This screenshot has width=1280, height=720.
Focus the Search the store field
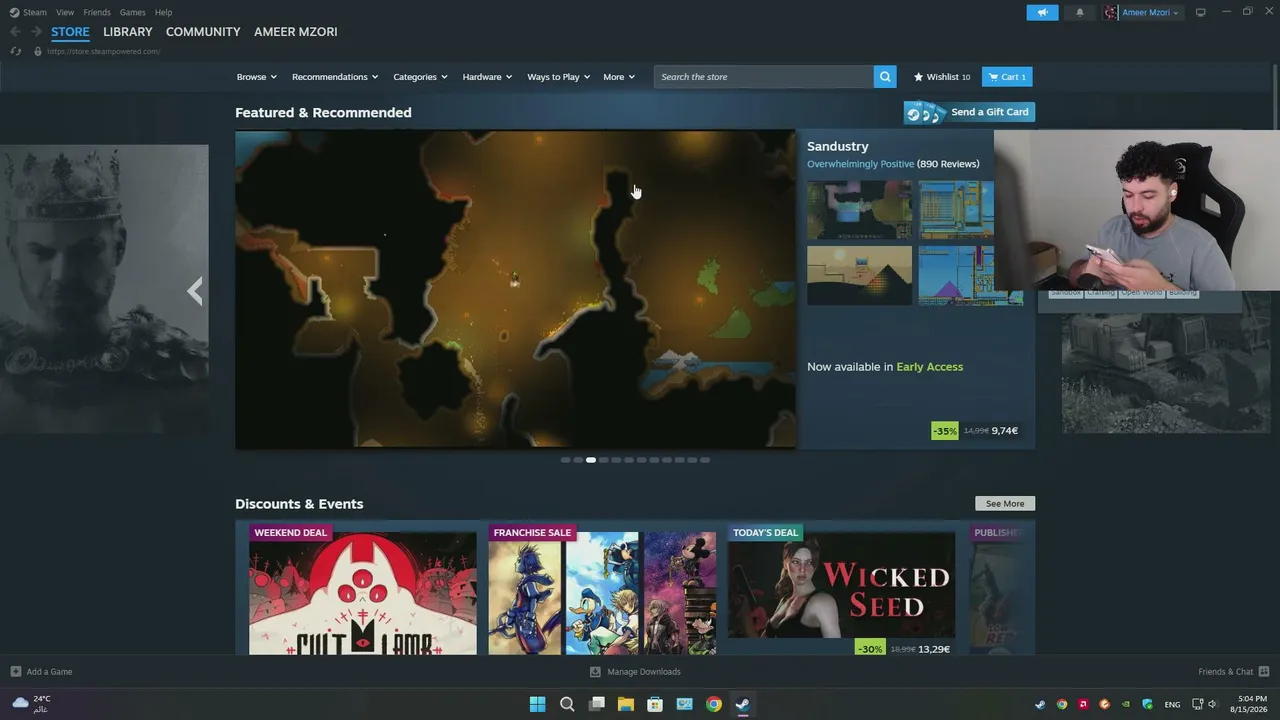[x=764, y=77]
